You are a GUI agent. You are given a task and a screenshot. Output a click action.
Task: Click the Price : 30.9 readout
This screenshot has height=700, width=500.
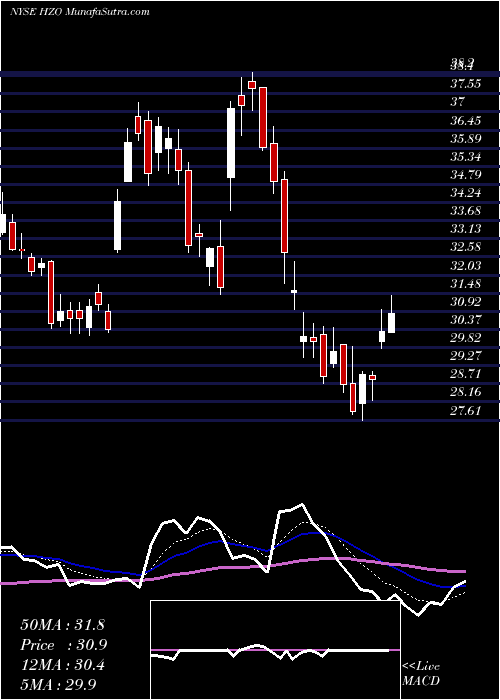pos(64,645)
